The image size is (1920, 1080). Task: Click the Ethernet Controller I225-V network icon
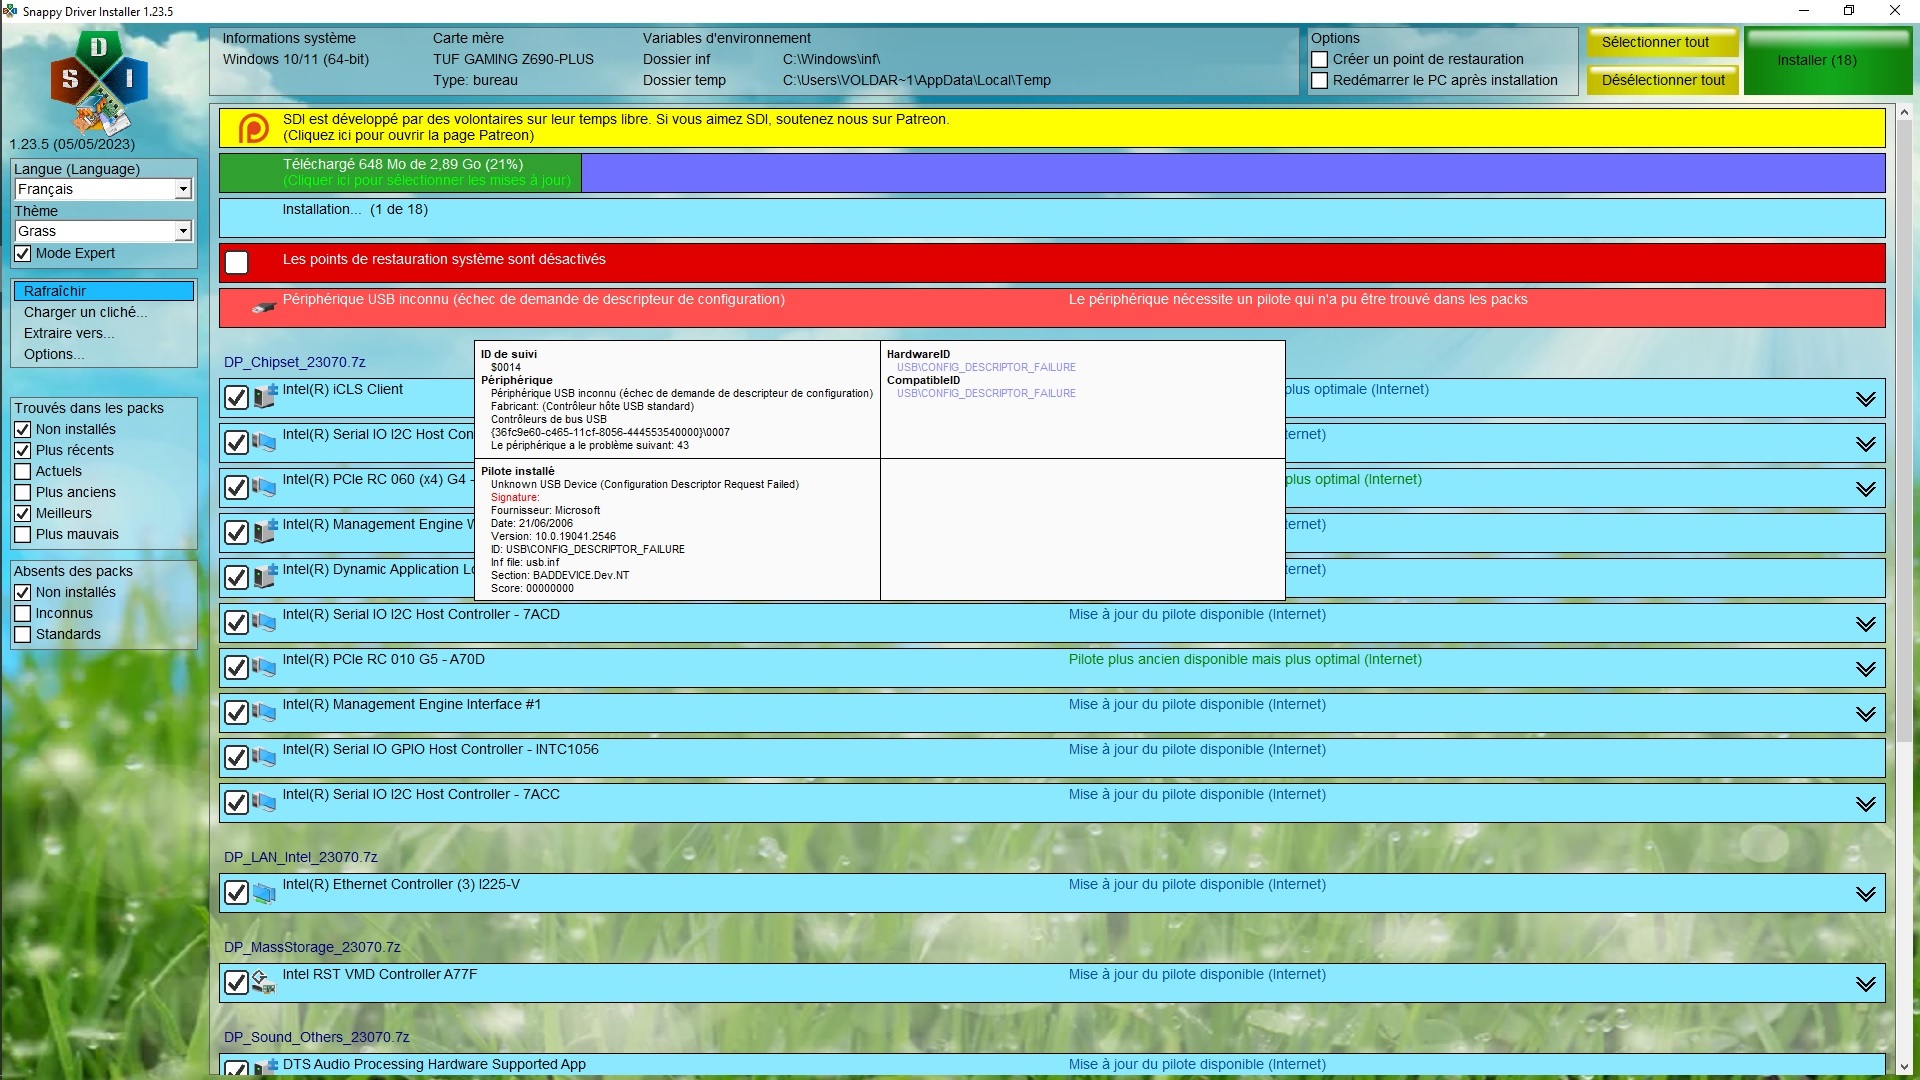point(264,892)
